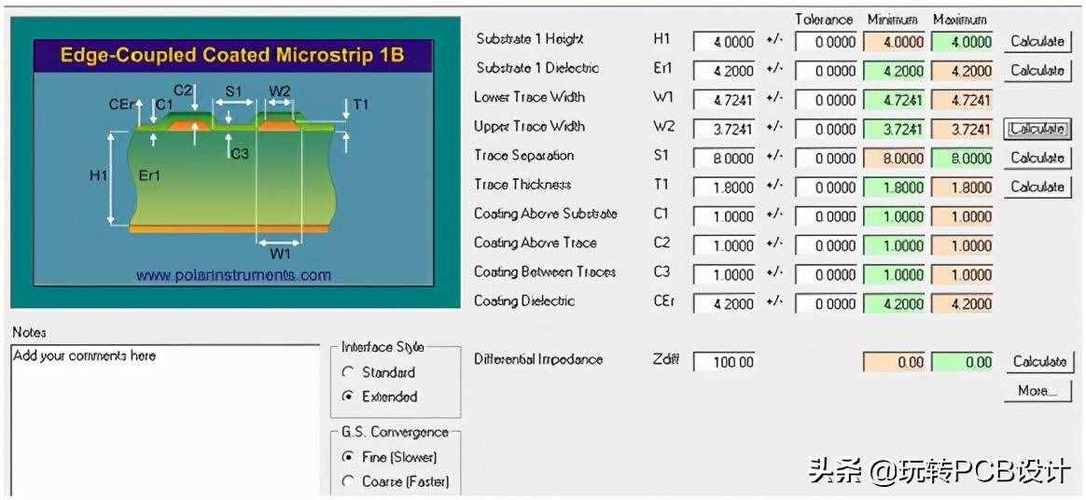Edit the C3 coating between traces field
The width and height of the screenshot is (1086, 500).
tap(724, 275)
